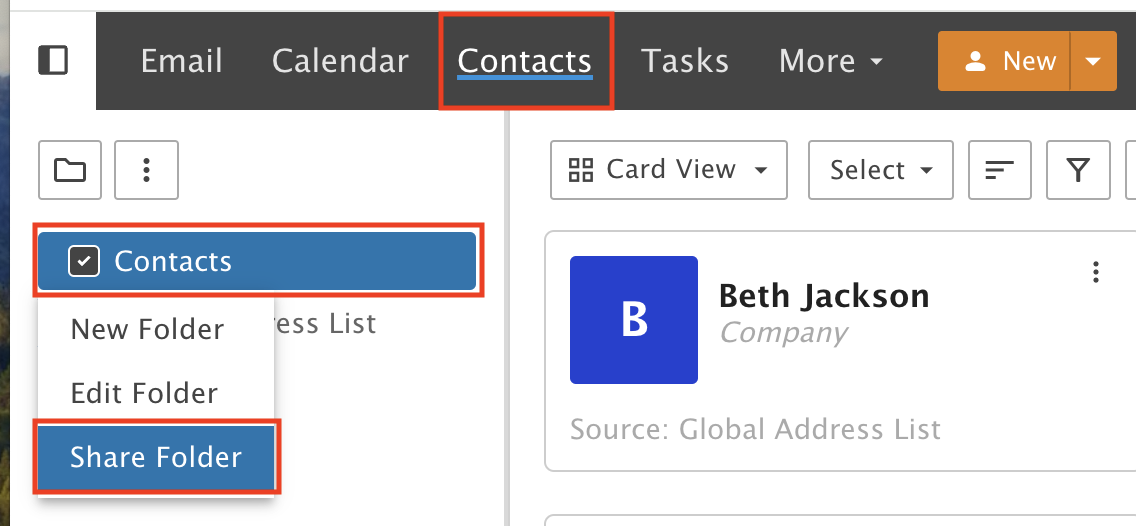This screenshot has height=526, width=1136.
Task: Uncheck the Contacts folder checkbox
Action: (84, 262)
